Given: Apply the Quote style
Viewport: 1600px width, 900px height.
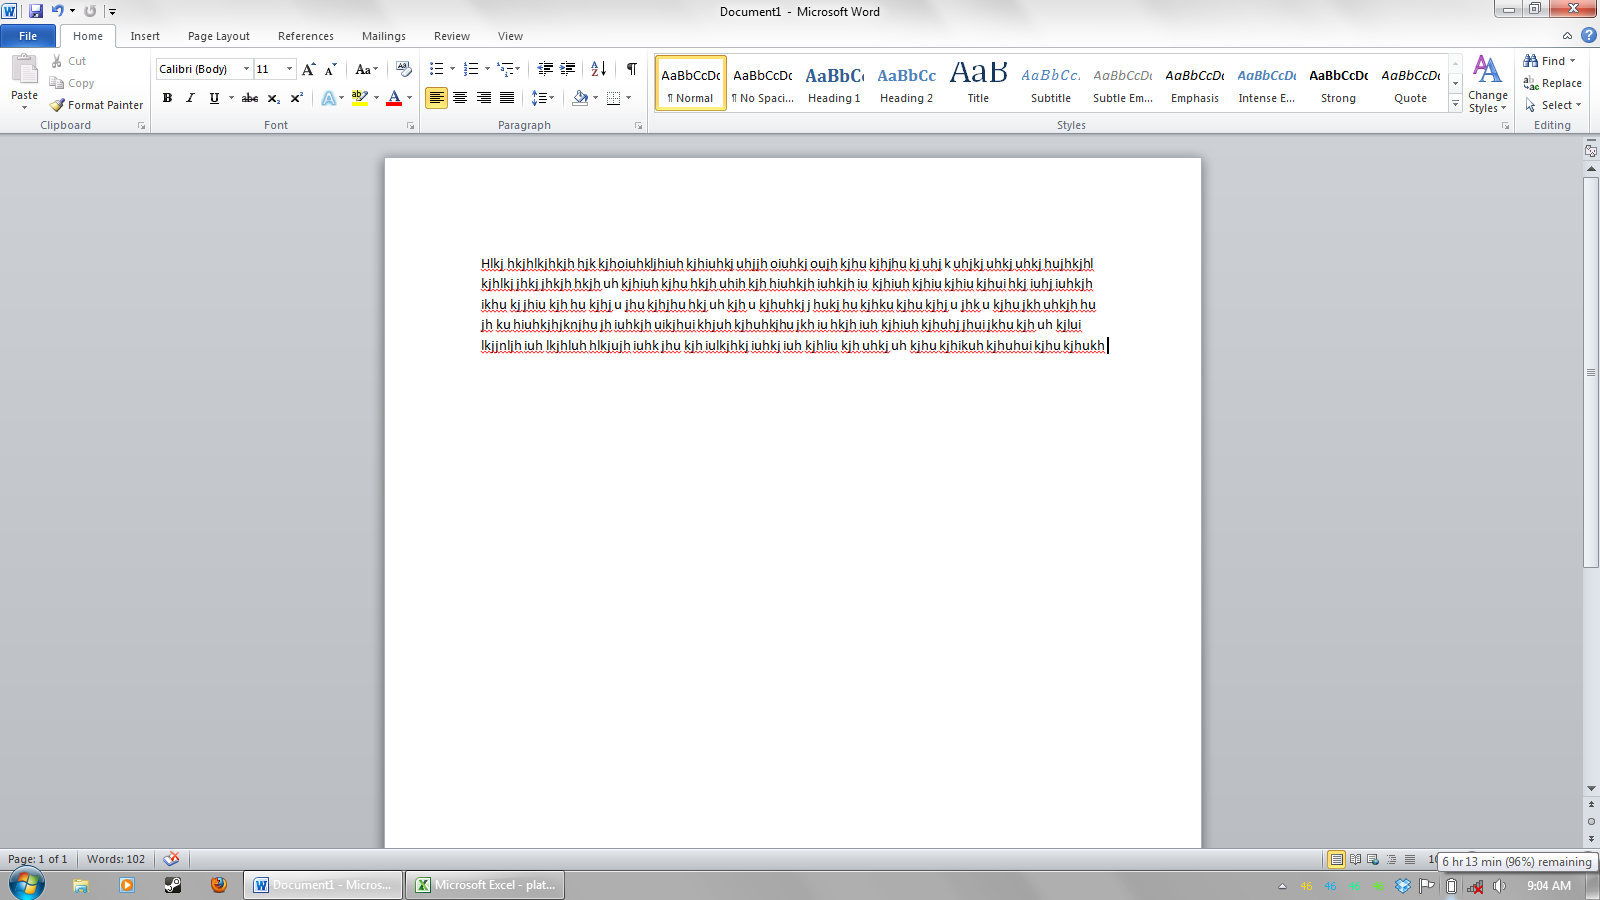Looking at the screenshot, I should [1410, 83].
